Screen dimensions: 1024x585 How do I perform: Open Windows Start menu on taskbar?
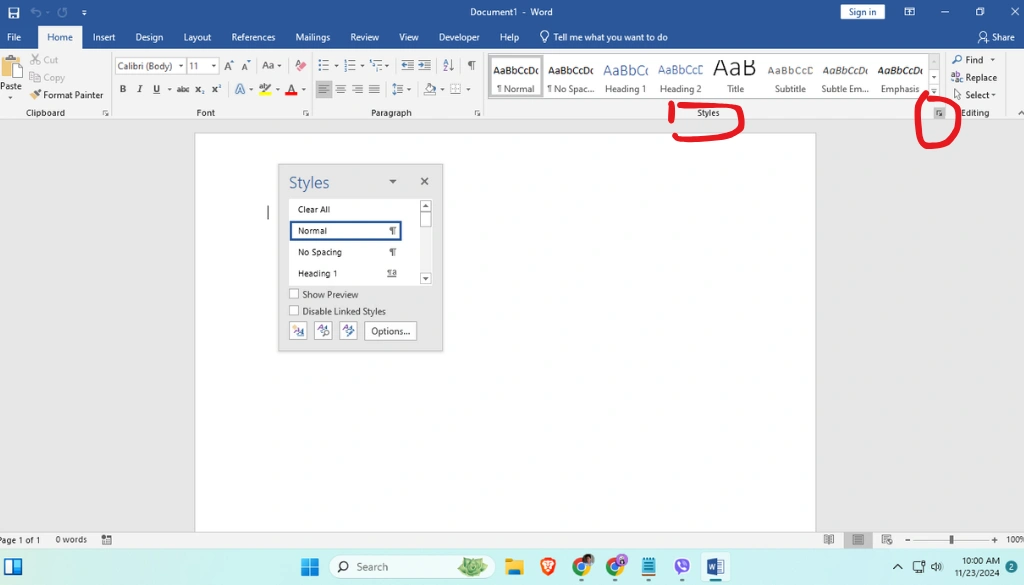point(310,567)
